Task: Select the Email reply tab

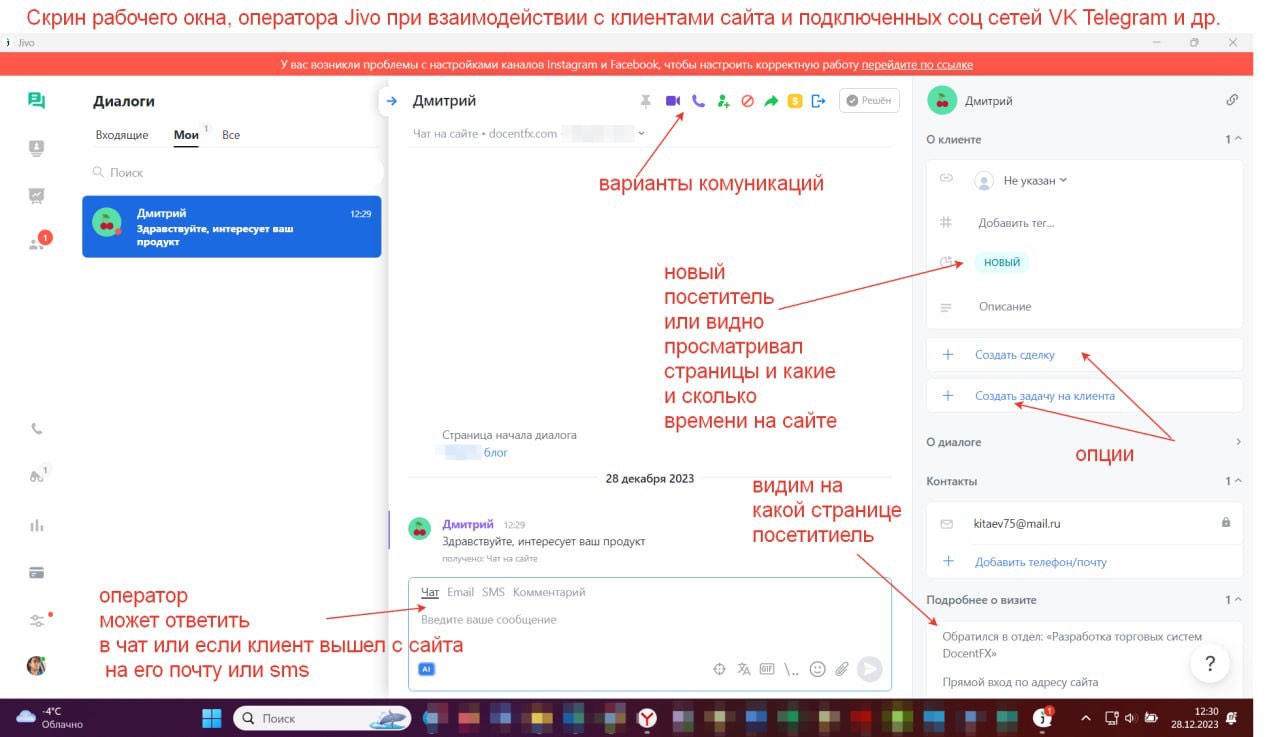Action: point(460,592)
